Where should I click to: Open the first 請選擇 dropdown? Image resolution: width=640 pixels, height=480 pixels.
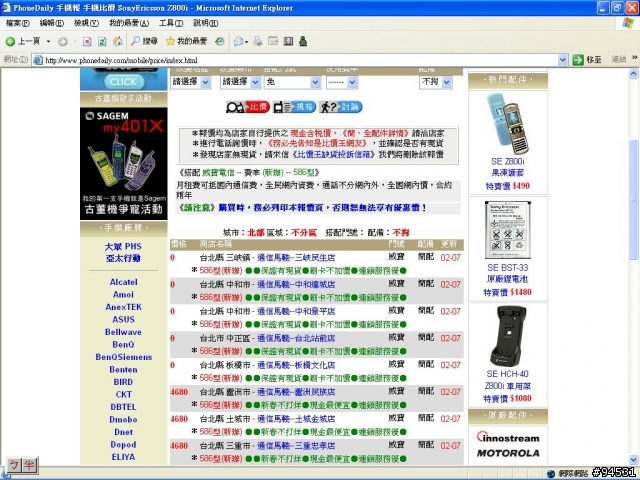191,82
